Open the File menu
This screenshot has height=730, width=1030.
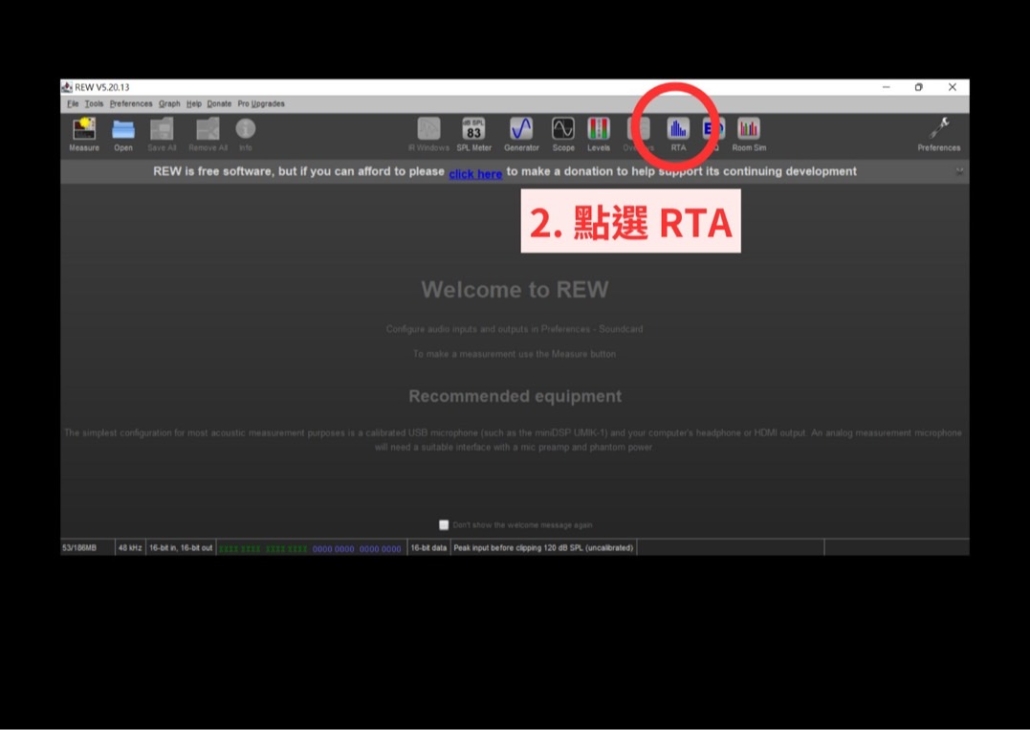[x=72, y=104]
